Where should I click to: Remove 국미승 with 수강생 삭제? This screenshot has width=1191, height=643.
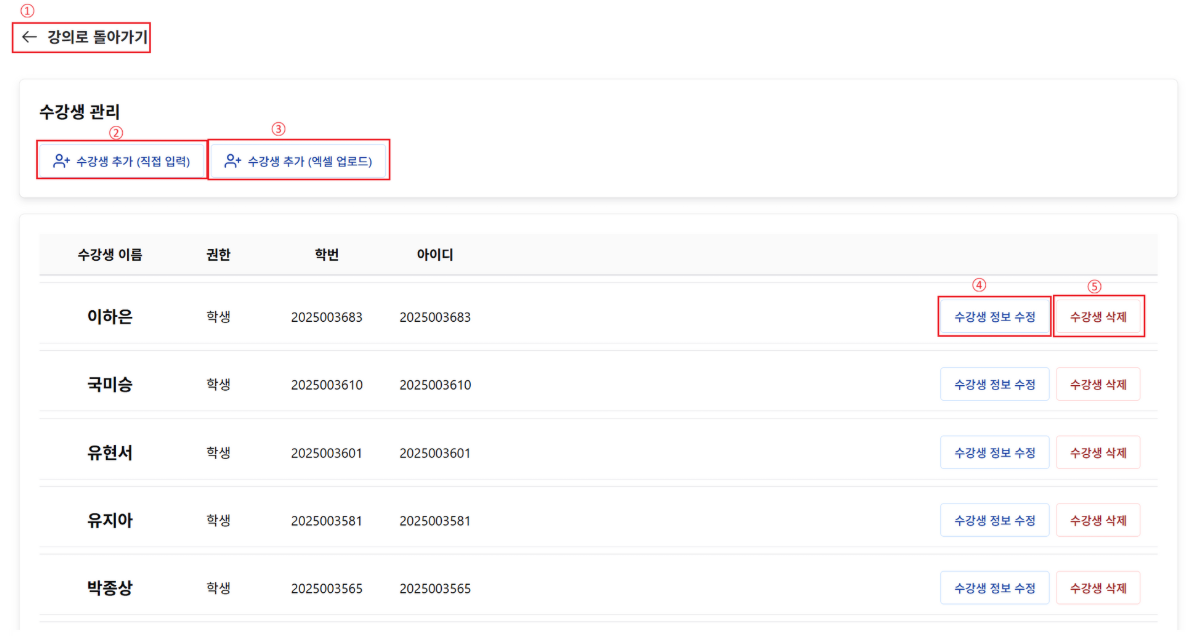pyautogui.click(x=1098, y=384)
